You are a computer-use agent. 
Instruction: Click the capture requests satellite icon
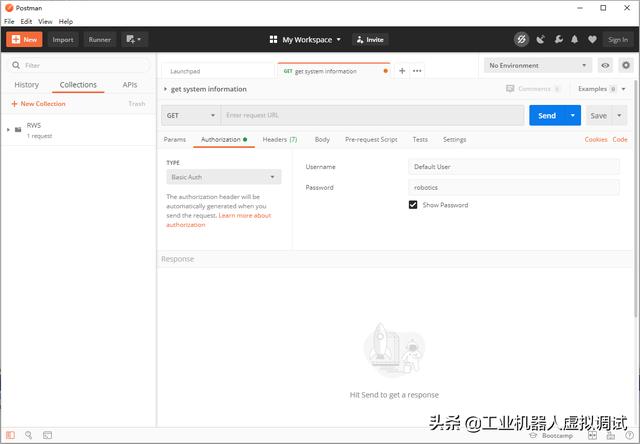(540, 40)
